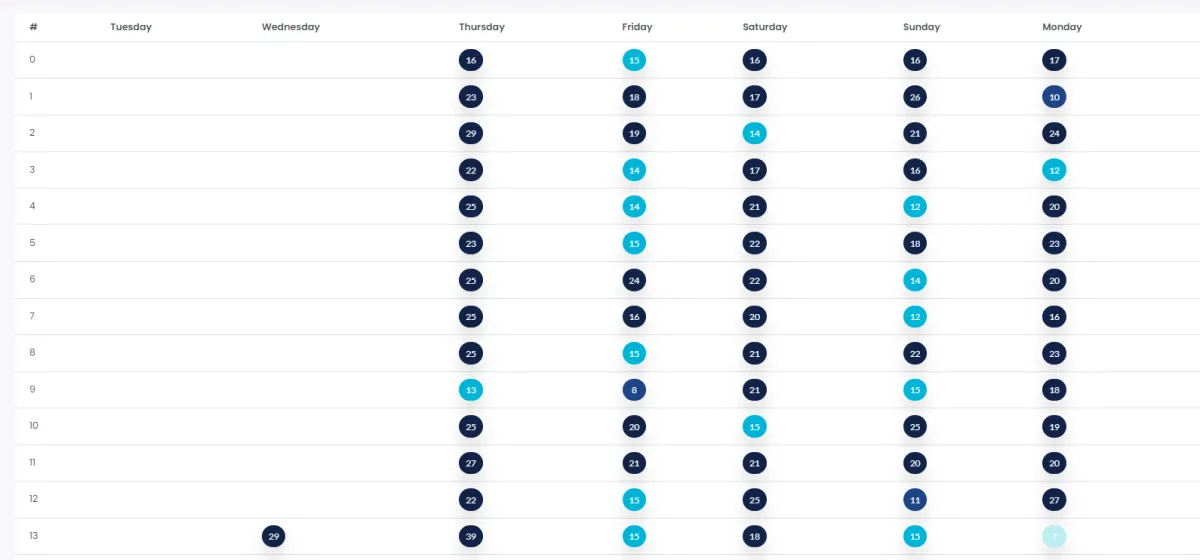
Task: Select Saturday badge 14 in row 2
Action: tap(755, 133)
